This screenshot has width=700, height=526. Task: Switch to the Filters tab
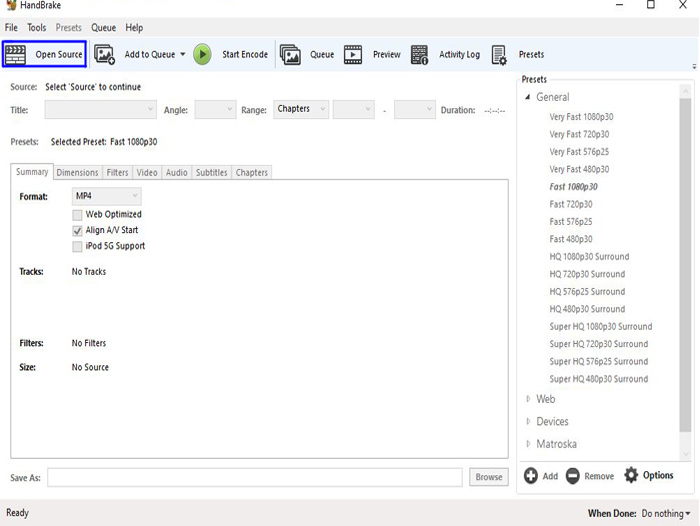pyautogui.click(x=117, y=172)
